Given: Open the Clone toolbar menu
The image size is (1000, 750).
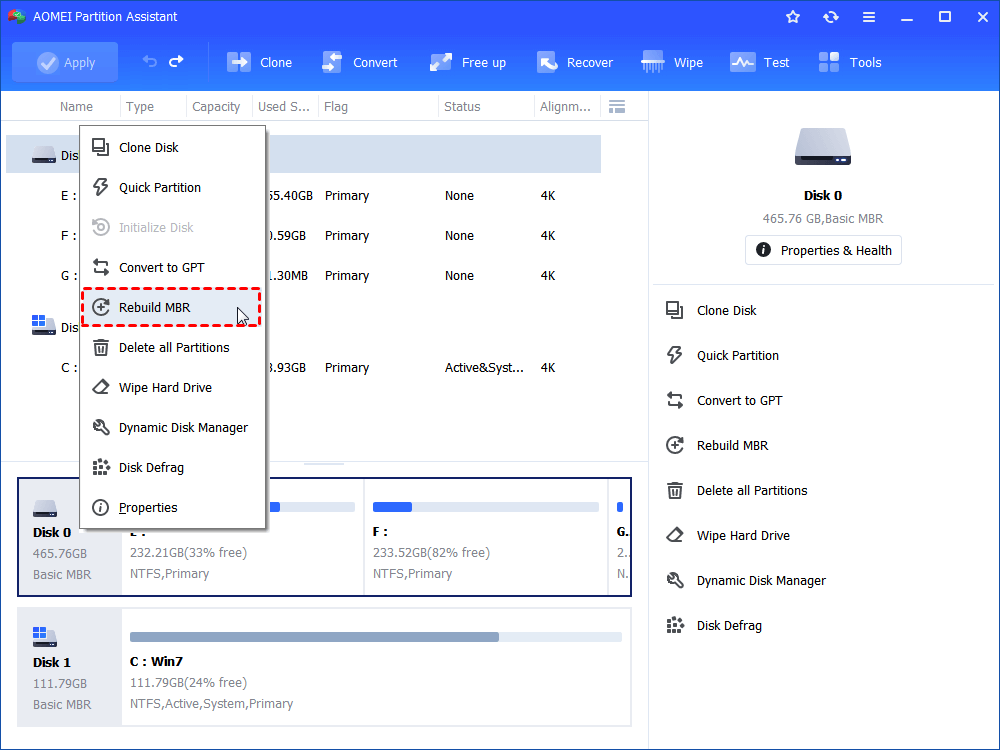Looking at the screenshot, I should point(259,62).
